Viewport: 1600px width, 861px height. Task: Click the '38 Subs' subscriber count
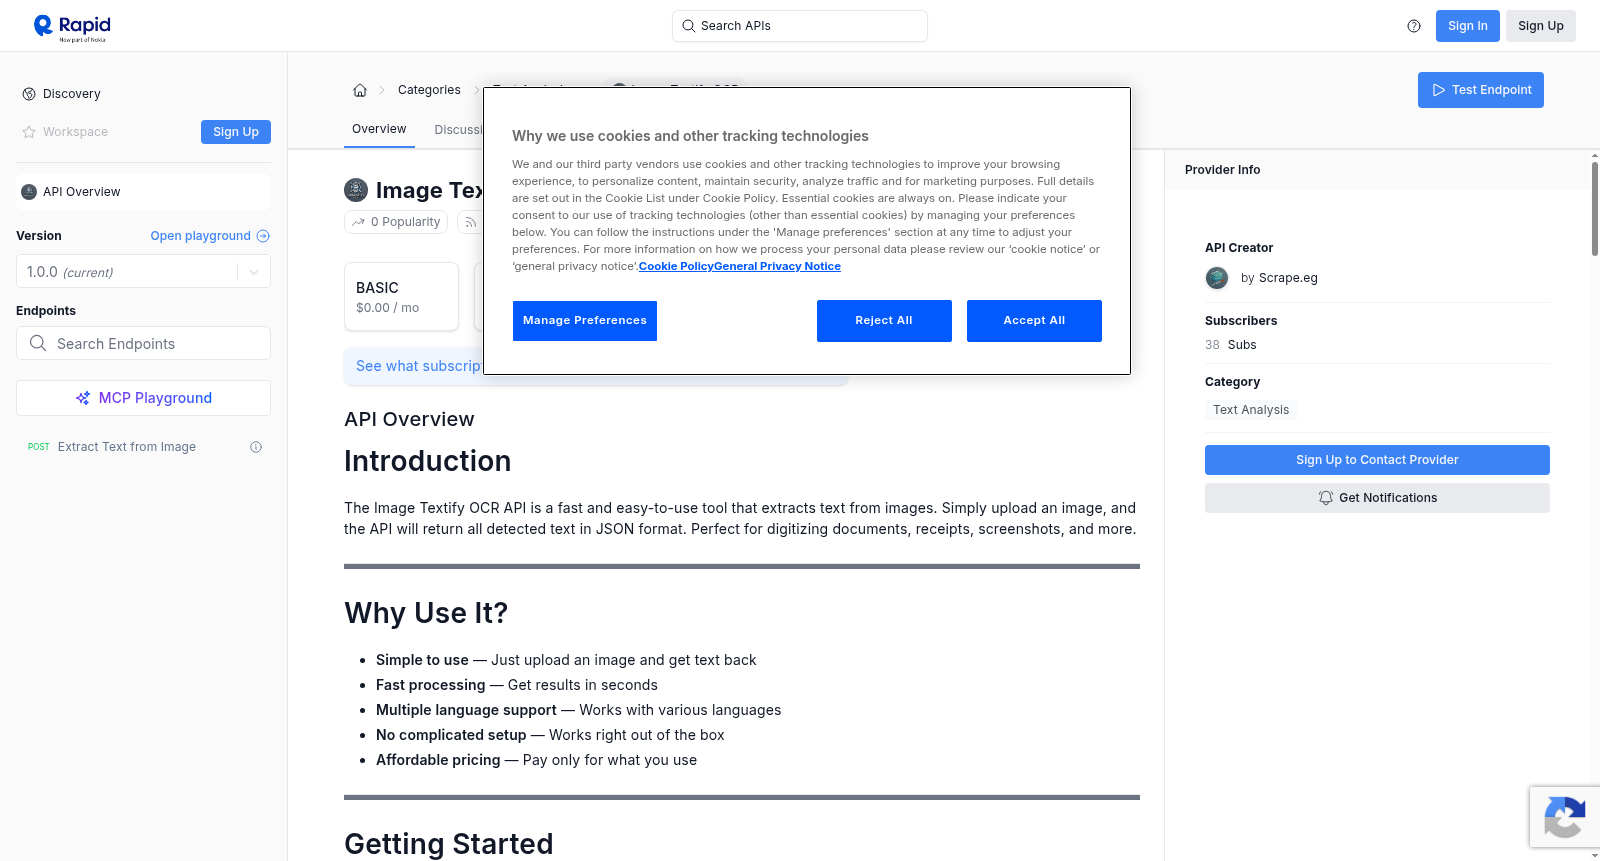(x=1231, y=345)
